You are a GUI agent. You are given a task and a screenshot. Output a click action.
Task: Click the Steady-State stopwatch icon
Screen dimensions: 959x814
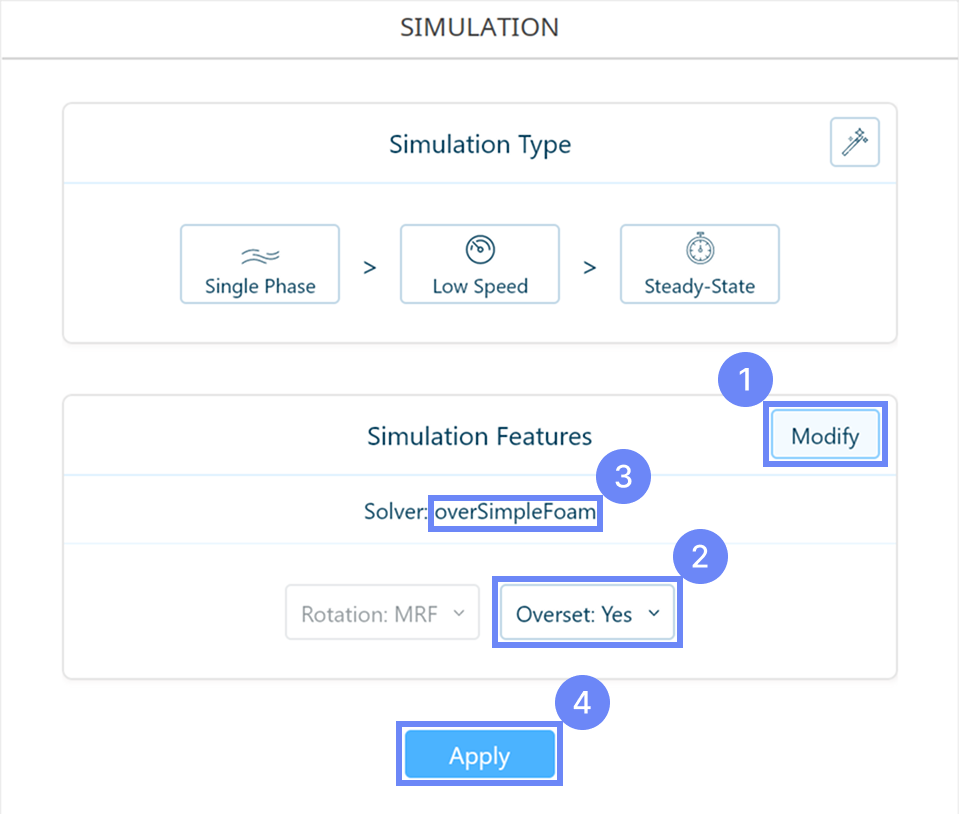coord(699,249)
